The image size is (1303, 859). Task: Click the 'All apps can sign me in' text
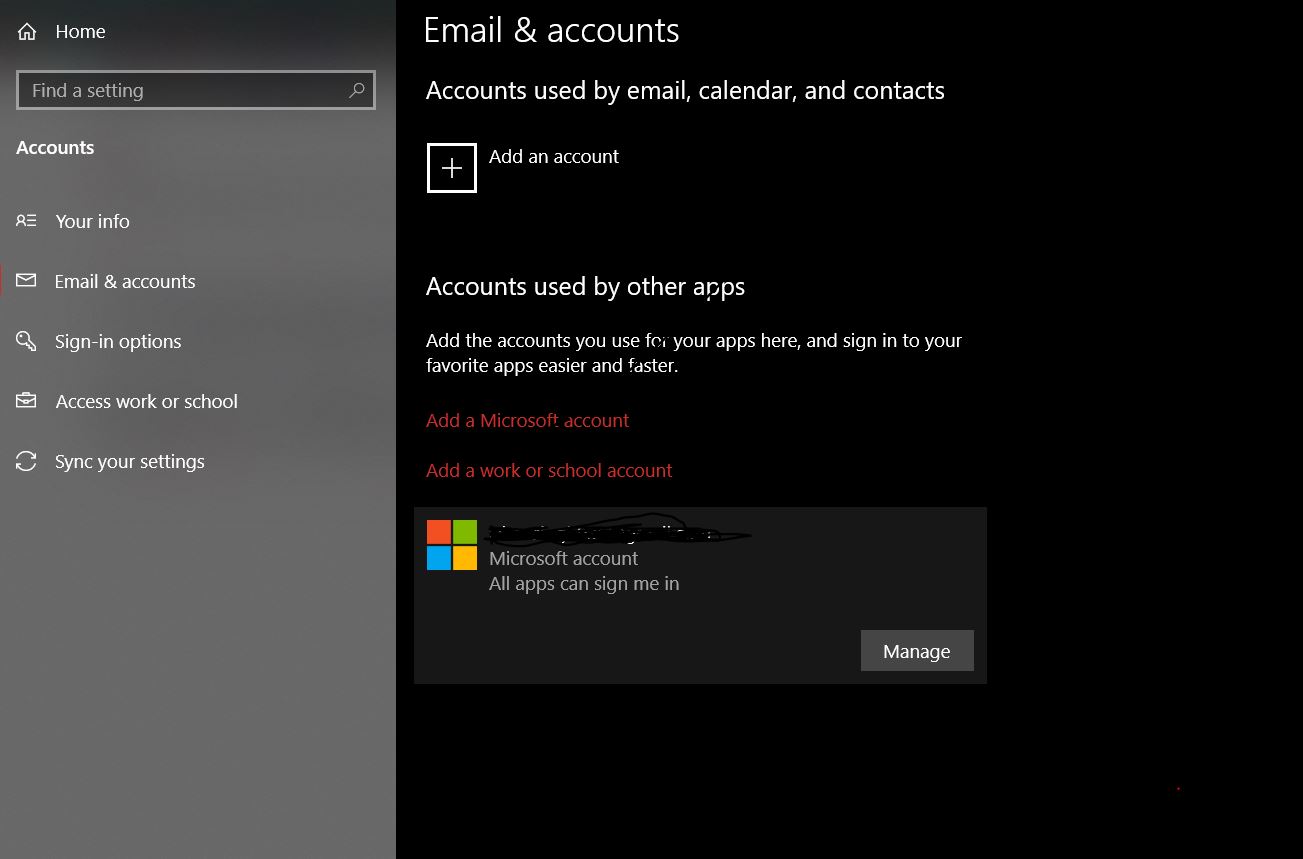(x=584, y=584)
